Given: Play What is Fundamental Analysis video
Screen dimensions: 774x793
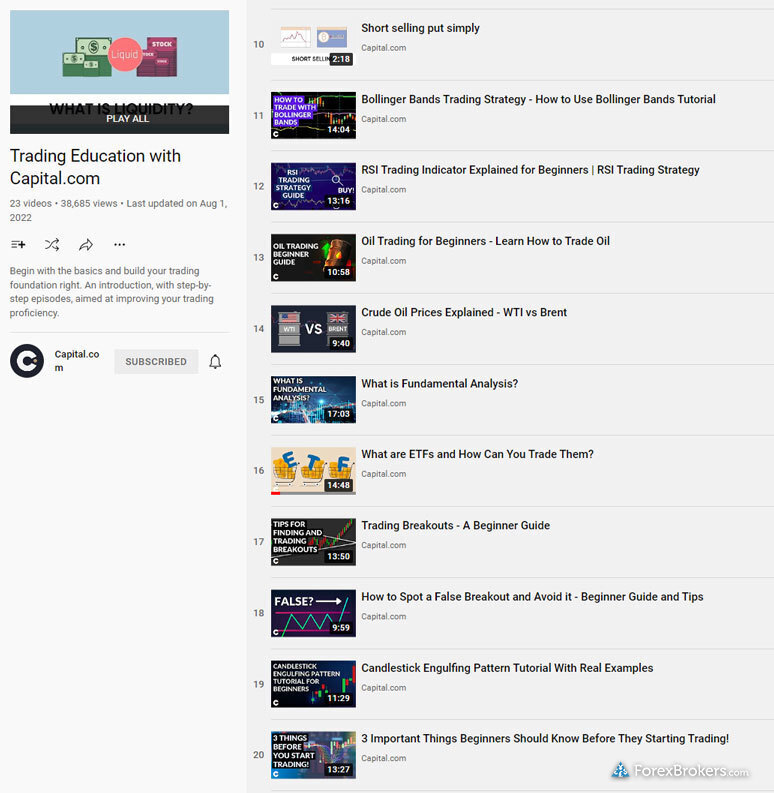Looking at the screenshot, I should 439,384.
